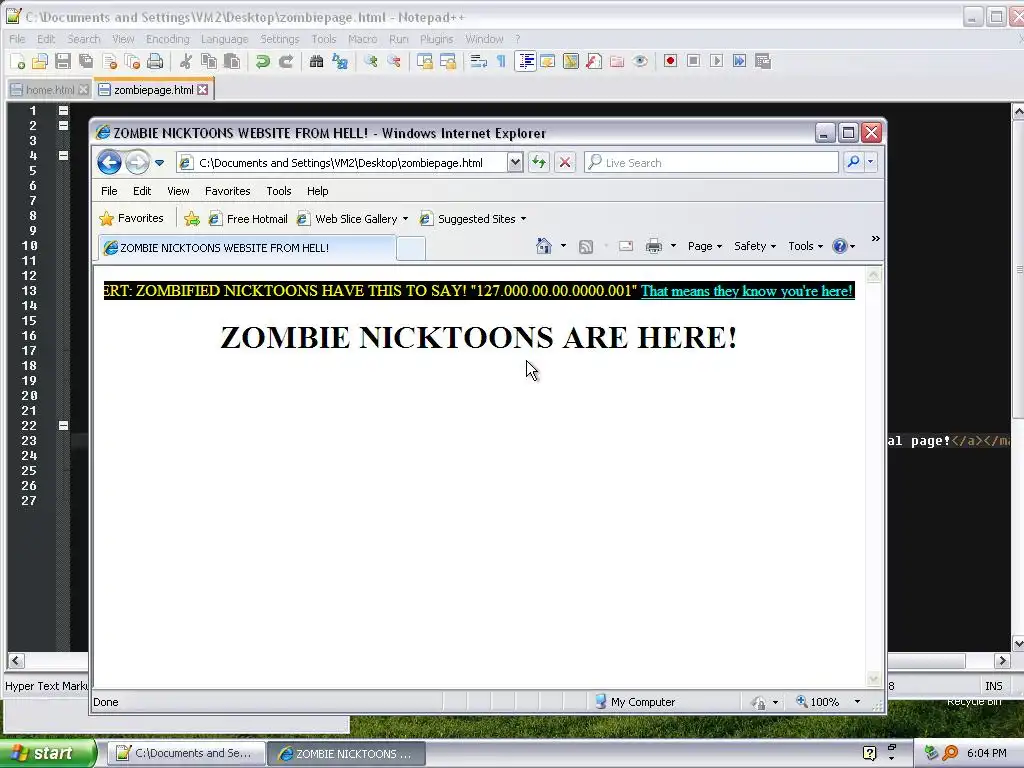Open the Favorites menu in IE menu bar
The width and height of the screenshot is (1024, 768).
[227, 191]
